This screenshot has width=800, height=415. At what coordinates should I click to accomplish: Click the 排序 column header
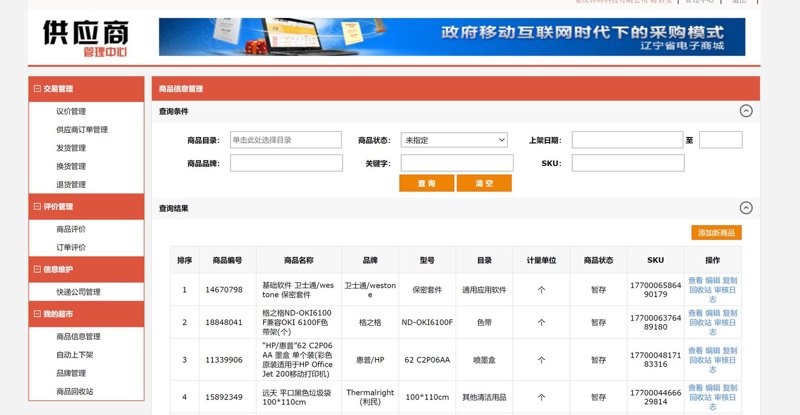185,260
